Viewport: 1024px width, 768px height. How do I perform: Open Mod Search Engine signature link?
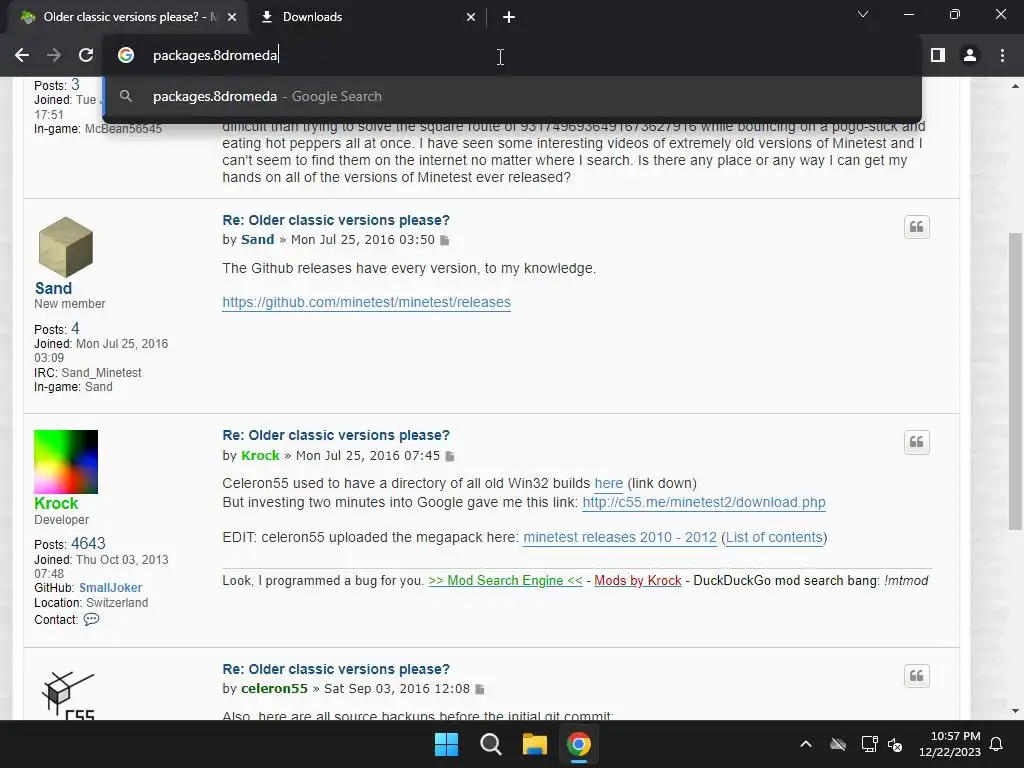505,581
